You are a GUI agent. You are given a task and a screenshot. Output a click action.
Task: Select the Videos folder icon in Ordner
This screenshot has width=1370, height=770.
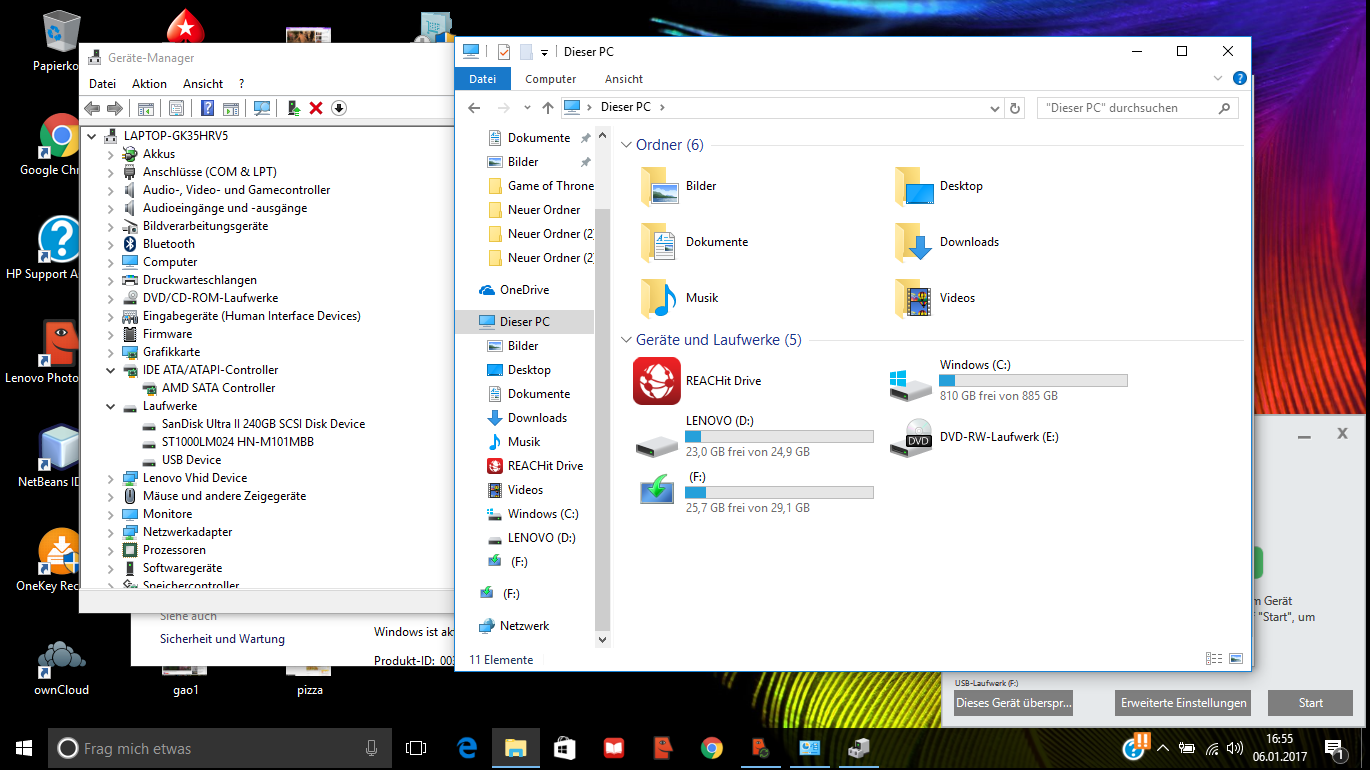913,298
